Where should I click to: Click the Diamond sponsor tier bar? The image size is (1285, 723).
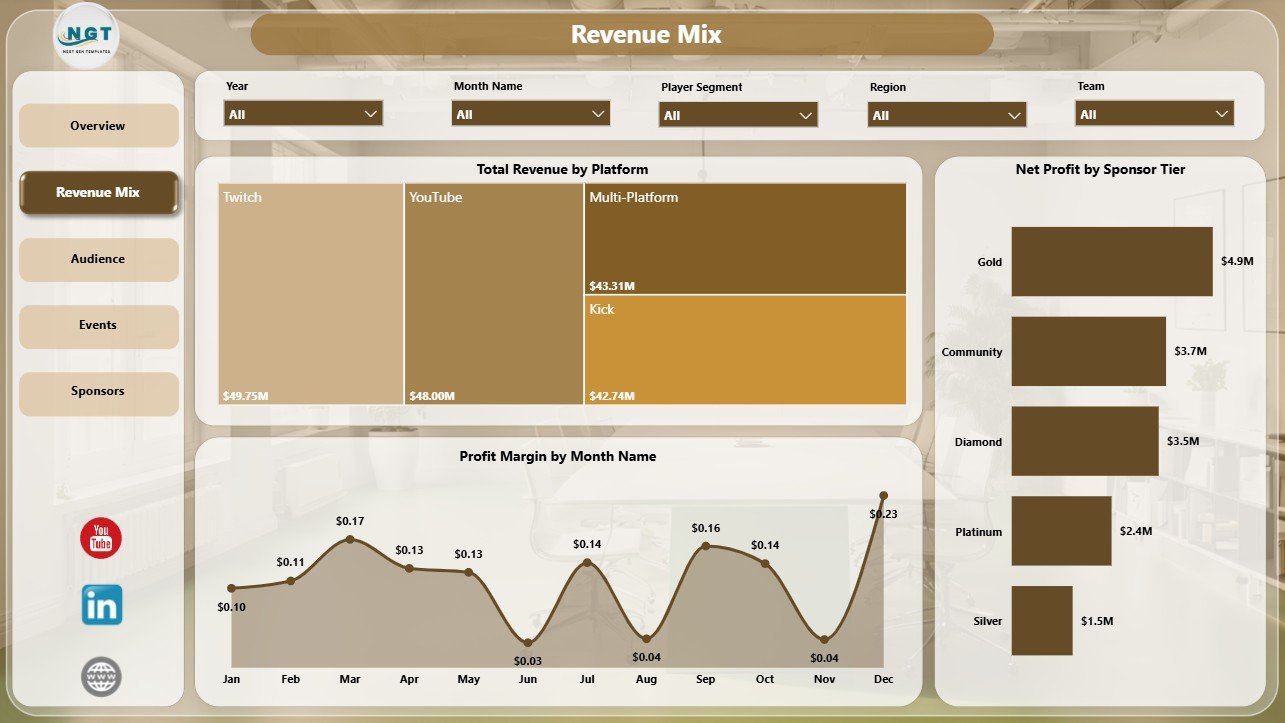1085,441
